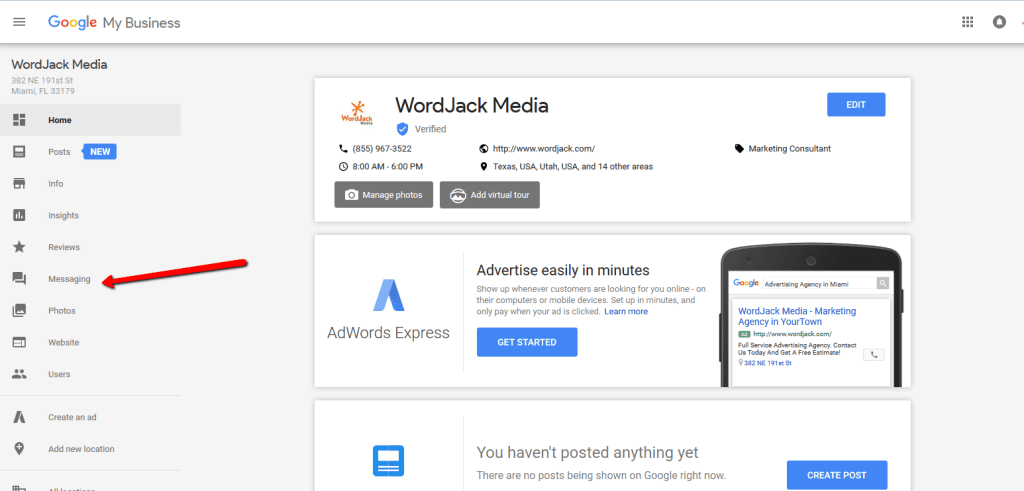The image size is (1024, 491).
Task: Click the Google My Business logo
Action: click(x=114, y=23)
